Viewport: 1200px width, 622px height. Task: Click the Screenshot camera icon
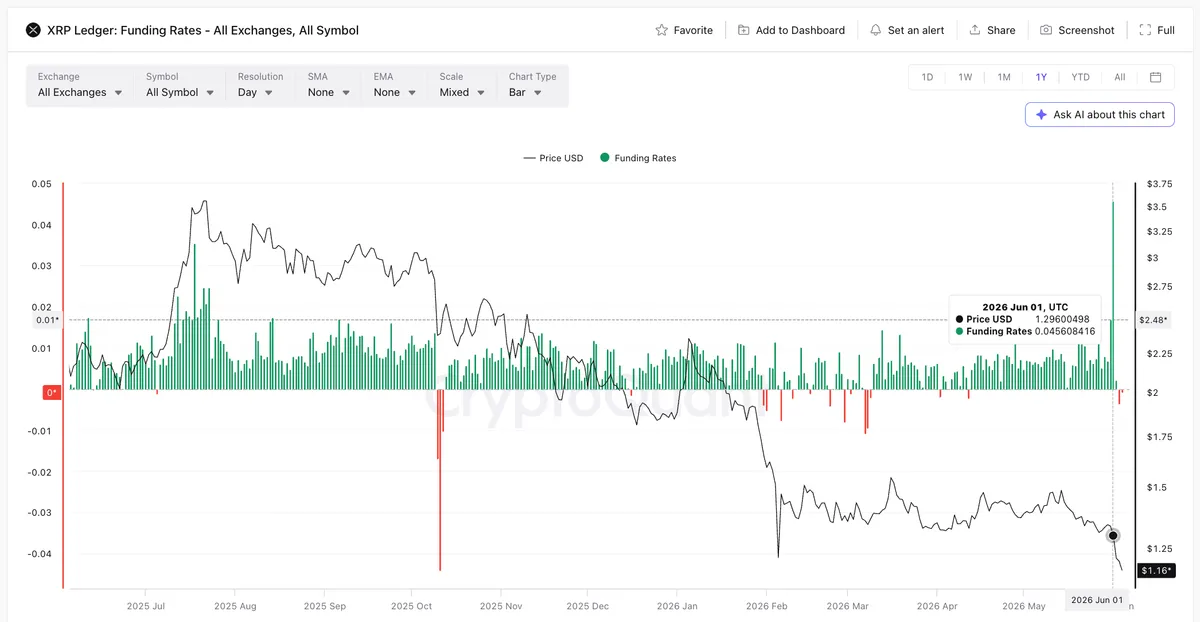pyautogui.click(x=1046, y=30)
